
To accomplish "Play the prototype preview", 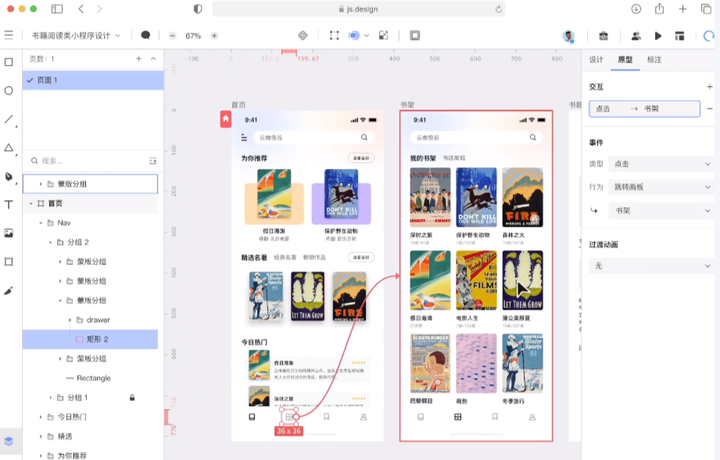I will tap(658, 36).
